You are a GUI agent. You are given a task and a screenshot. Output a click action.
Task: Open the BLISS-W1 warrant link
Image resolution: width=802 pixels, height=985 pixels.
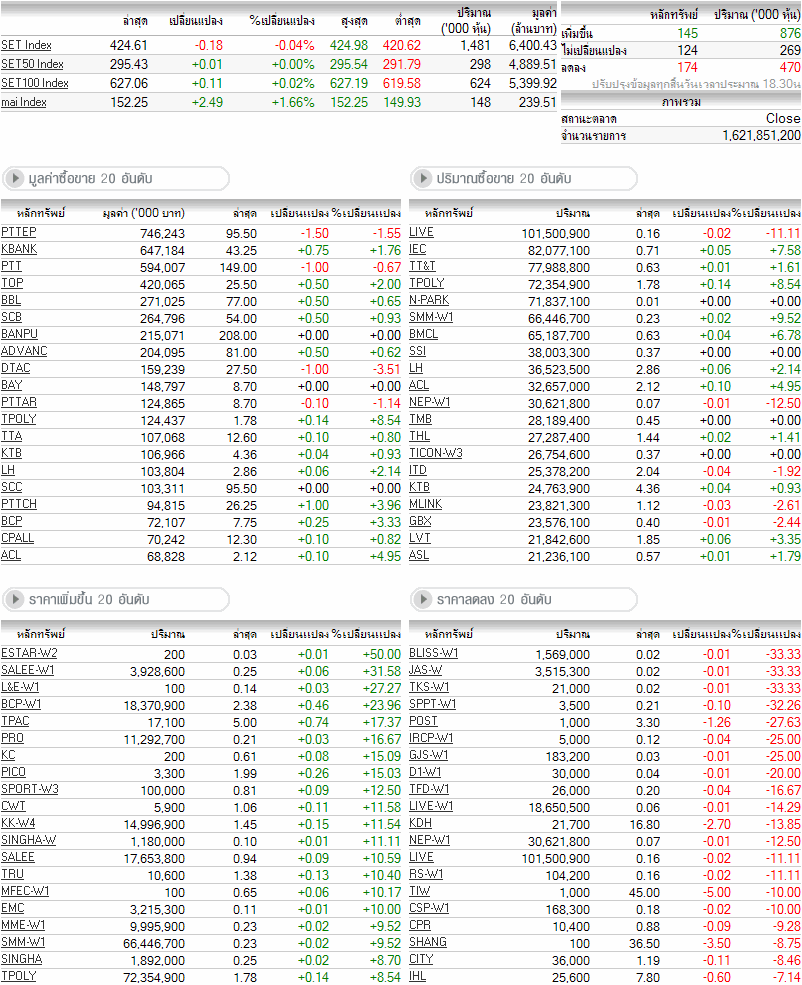coord(434,653)
